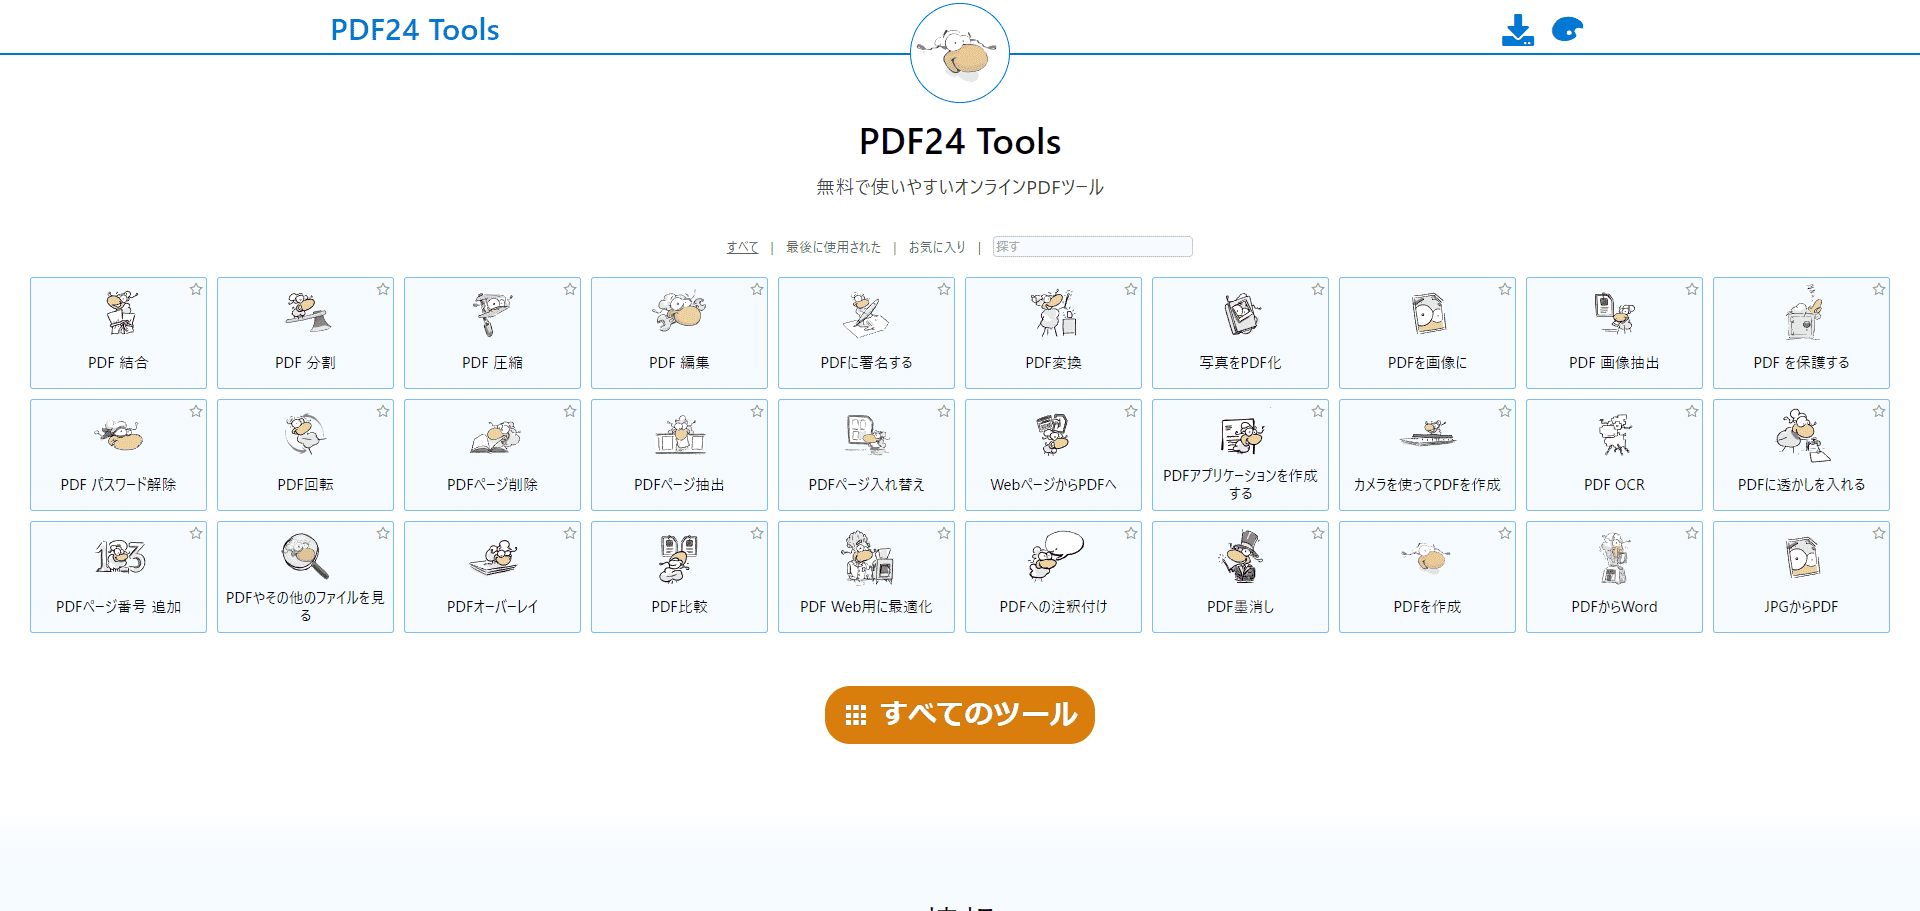This screenshot has width=1920, height=911.
Task: Toggle favorite star on PDF回転 tile
Action: (383, 411)
